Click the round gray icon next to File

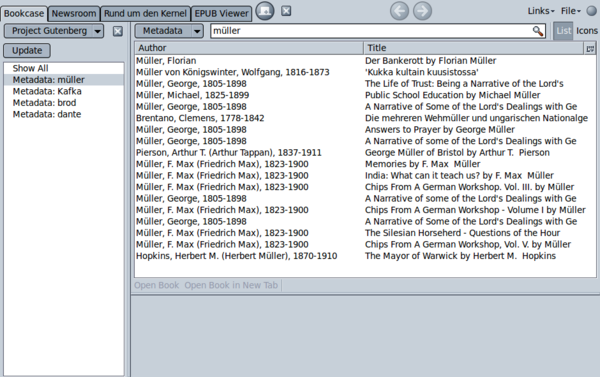click(592, 11)
